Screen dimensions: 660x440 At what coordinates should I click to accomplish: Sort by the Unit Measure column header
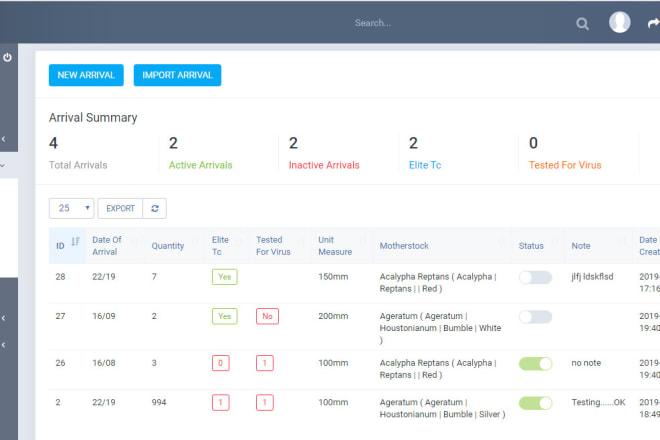[342, 245]
